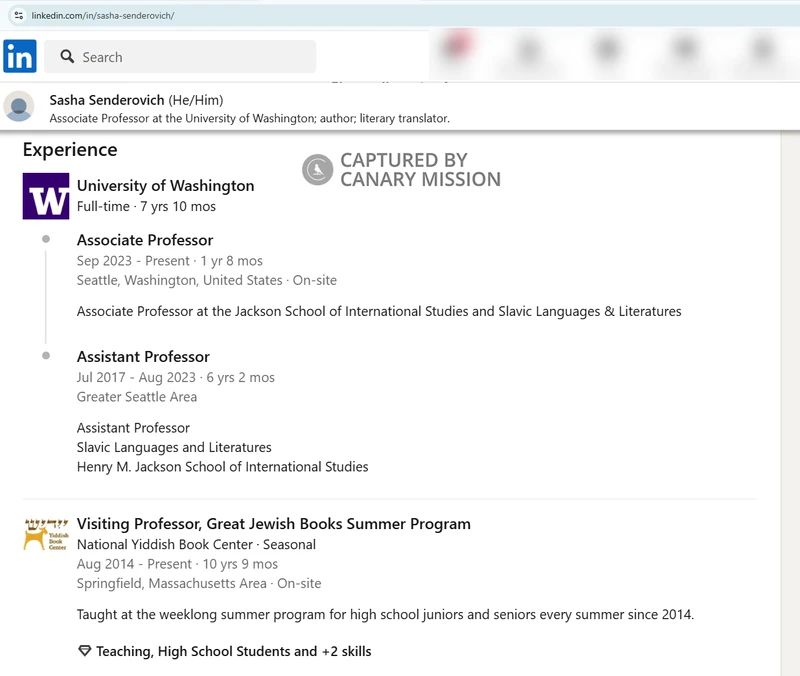The image size is (800, 676).
Task: Click the profile avatar in sticky header
Action: point(19,106)
